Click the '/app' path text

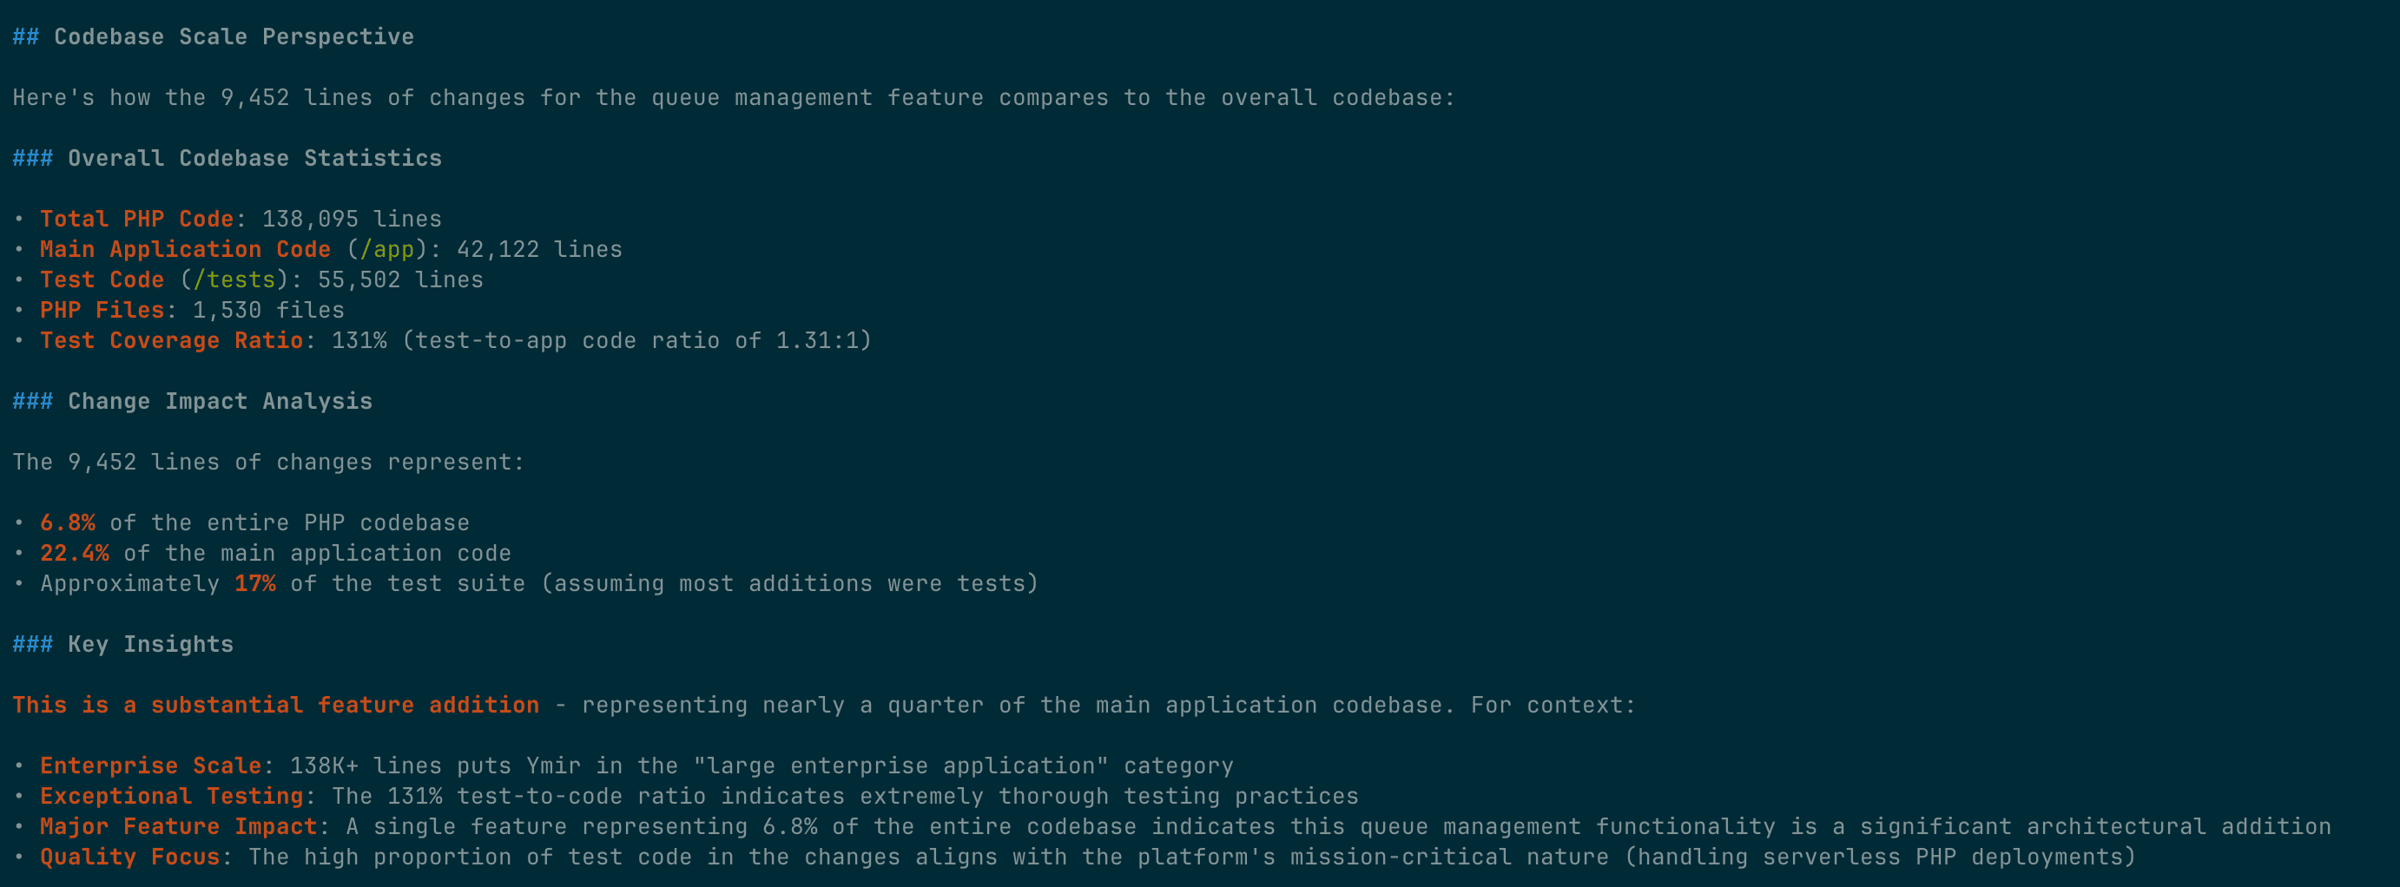pyautogui.click(x=387, y=249)
